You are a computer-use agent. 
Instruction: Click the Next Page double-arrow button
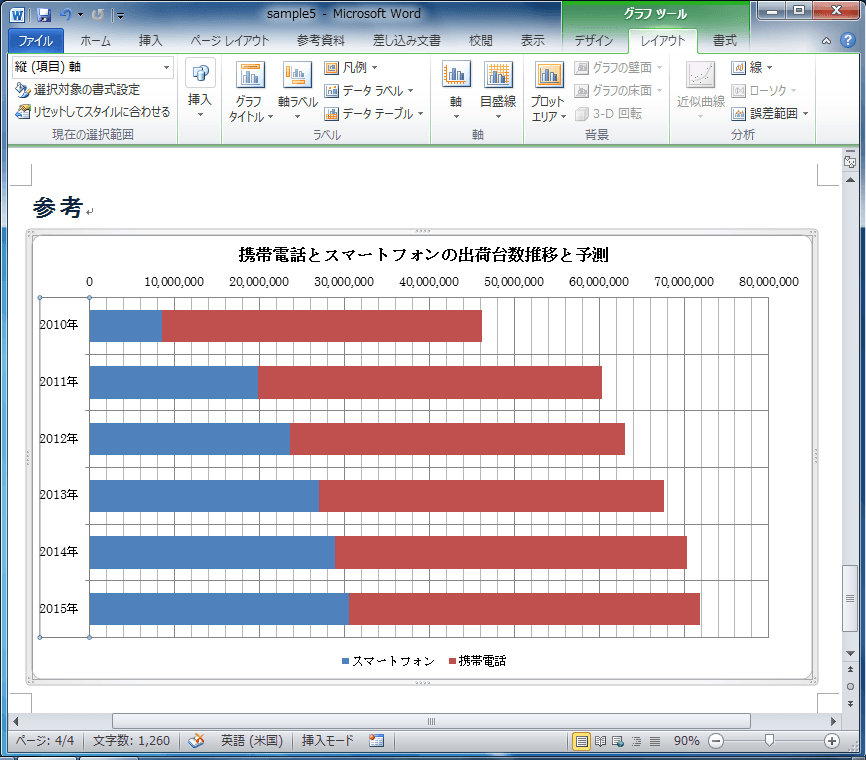pos(850,704)
